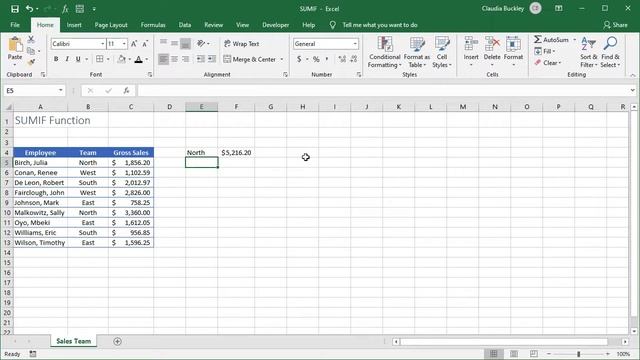
Task: Click the Share button
Action: (616, 25)
